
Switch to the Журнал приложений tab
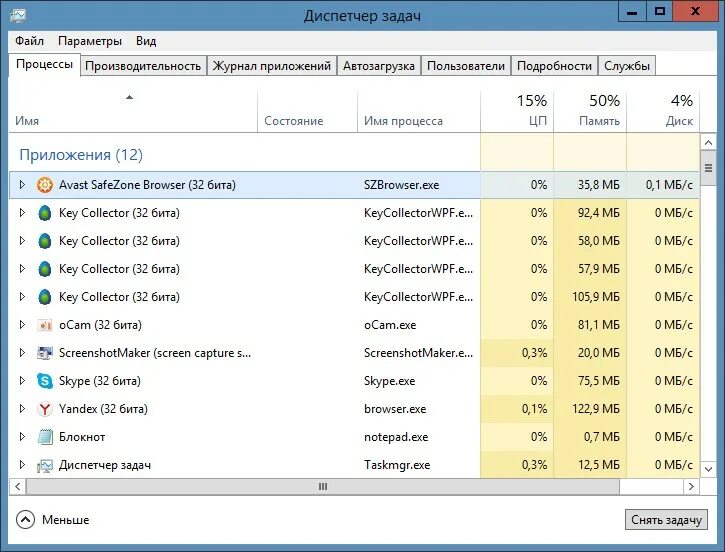click(272, 66)
